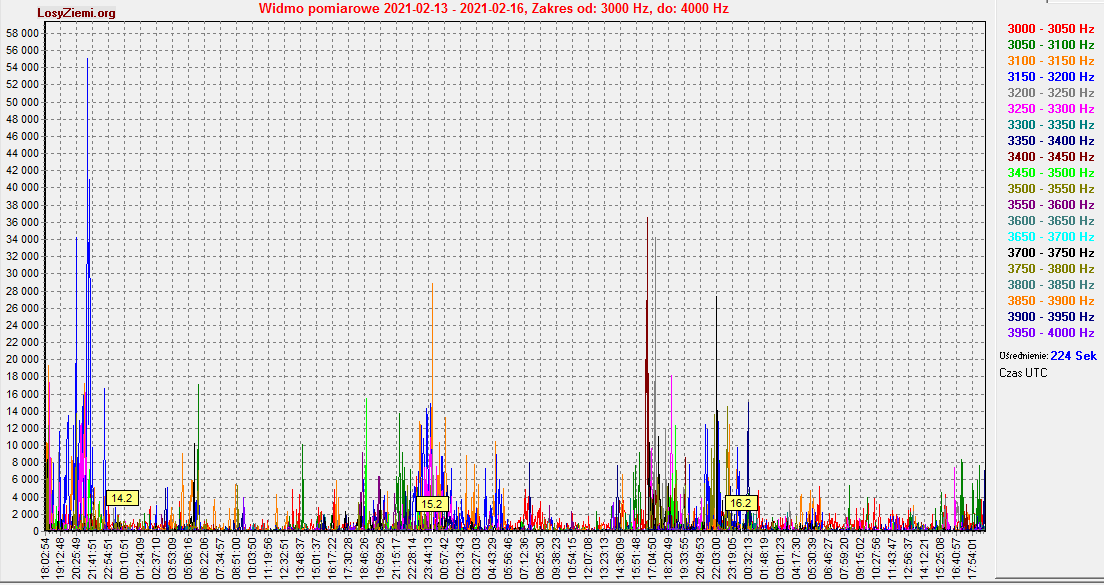Select the 16.2 date marker
1104x585 pixels.
(x=741, y=503)
